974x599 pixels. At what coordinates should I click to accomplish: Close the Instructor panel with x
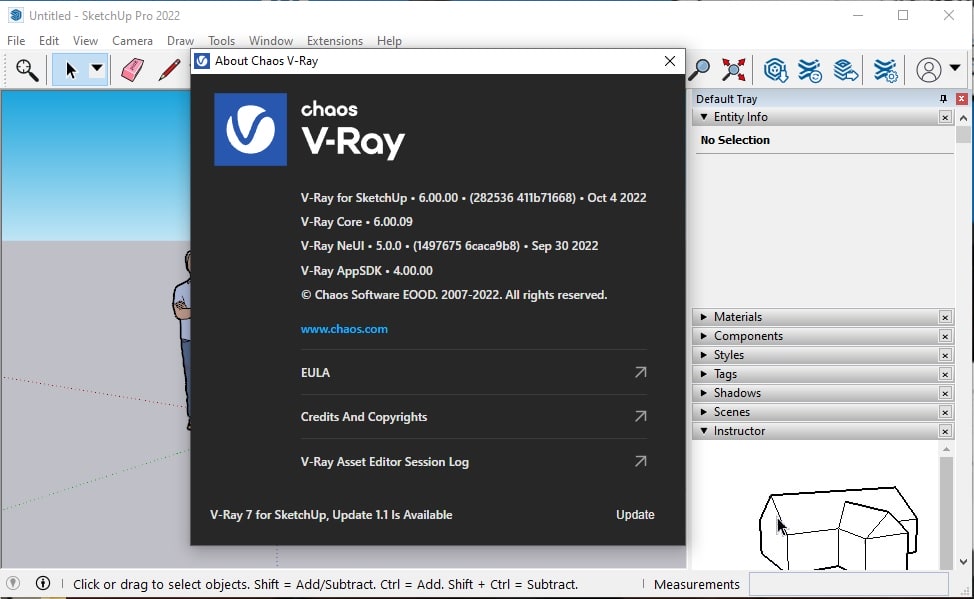(x=945, y=431)
